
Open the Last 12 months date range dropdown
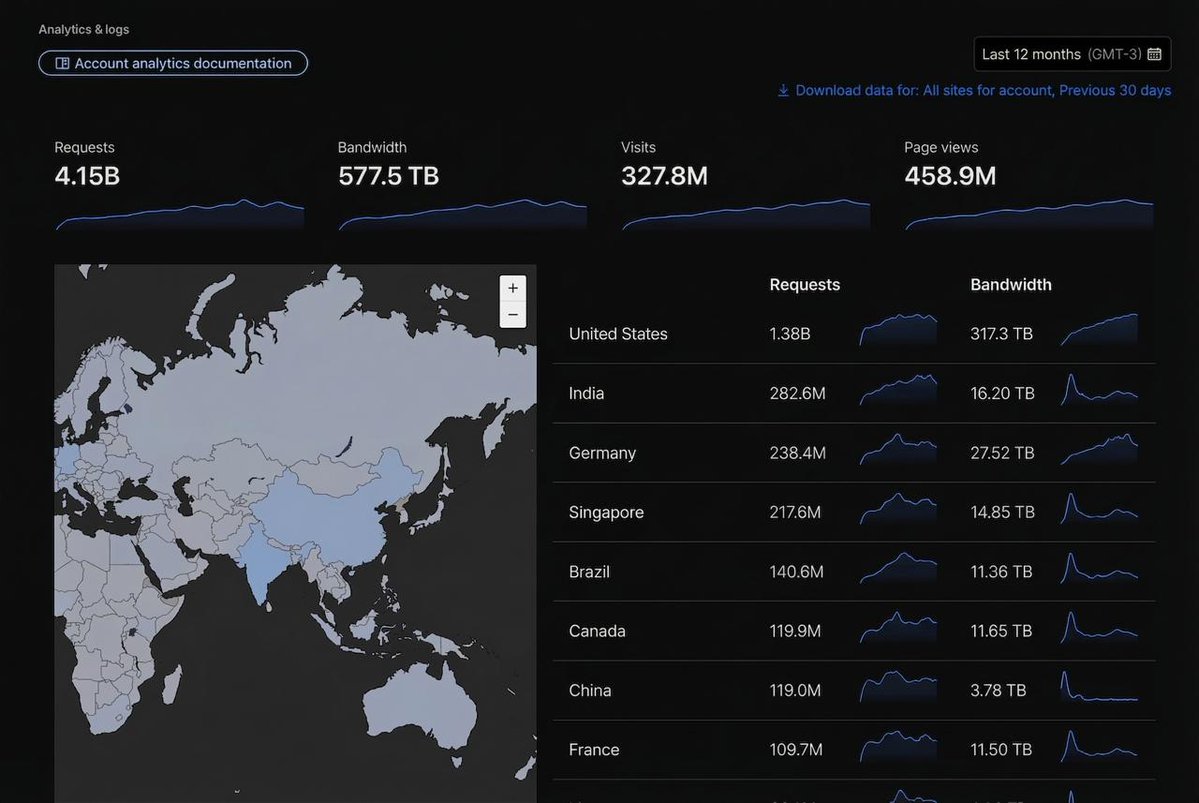click(x=1072, y=54)
